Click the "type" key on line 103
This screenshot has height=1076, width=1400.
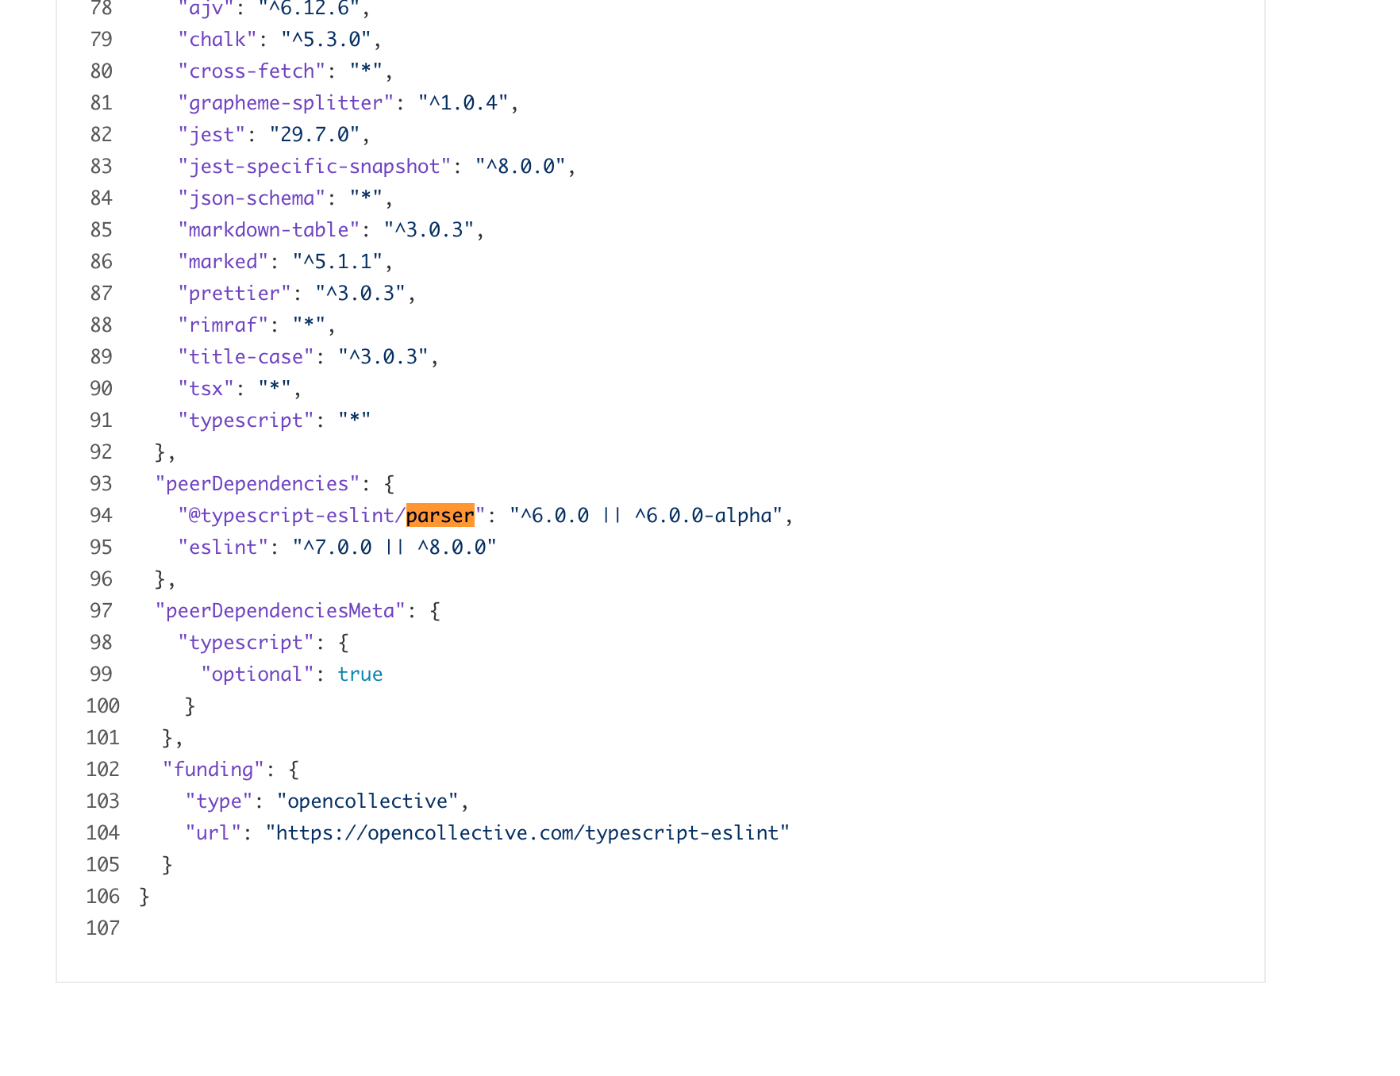[x=218, y=801]
